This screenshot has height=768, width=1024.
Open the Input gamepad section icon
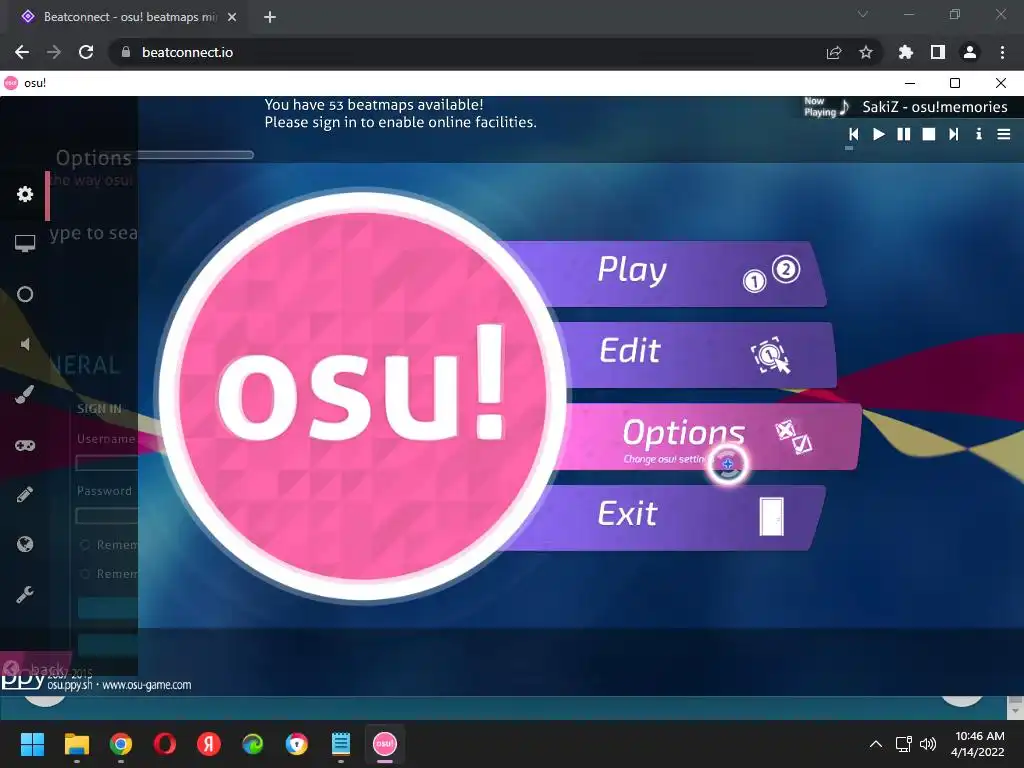(x=25, y=445)
